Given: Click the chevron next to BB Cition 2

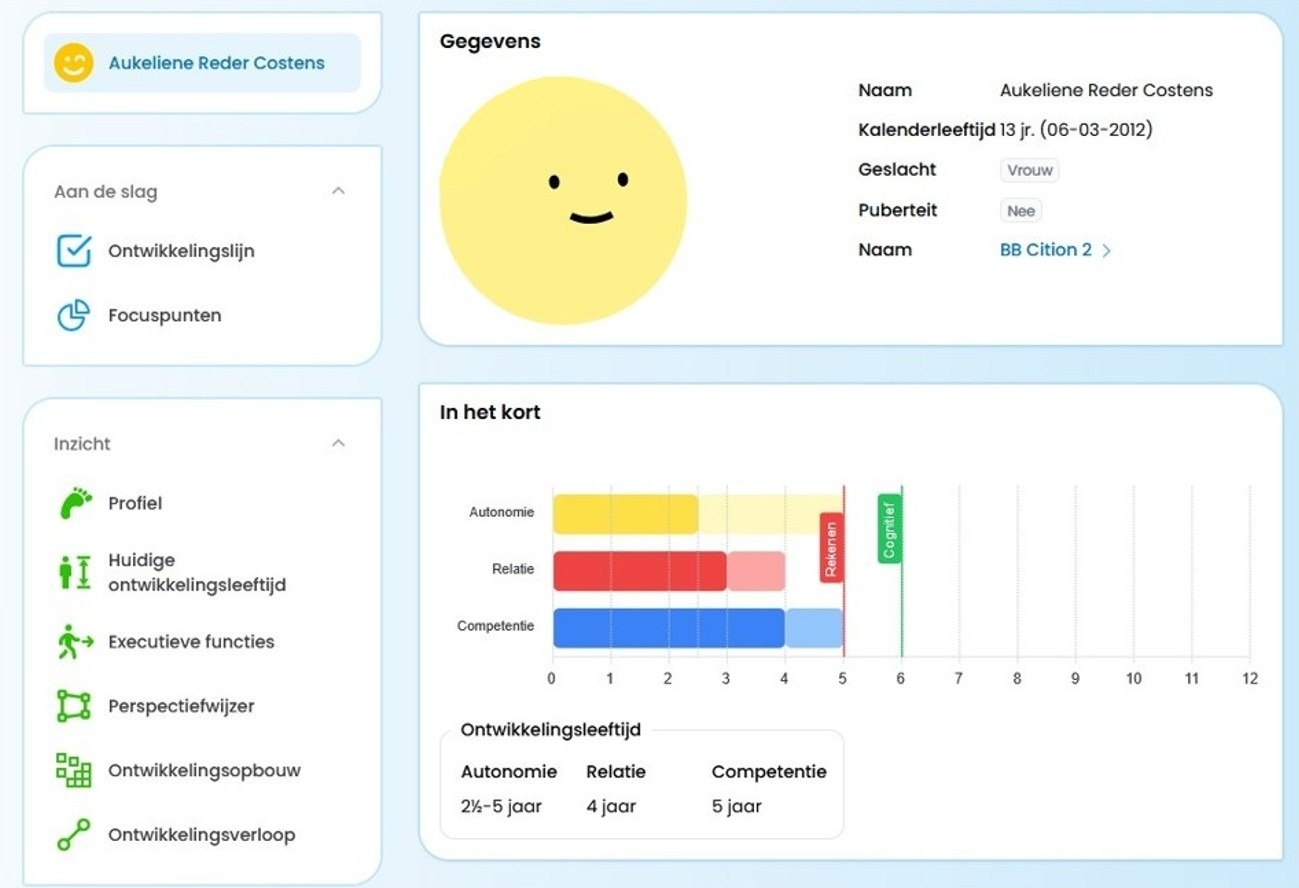Looking at the screenshot, I should coord(1107,251).
